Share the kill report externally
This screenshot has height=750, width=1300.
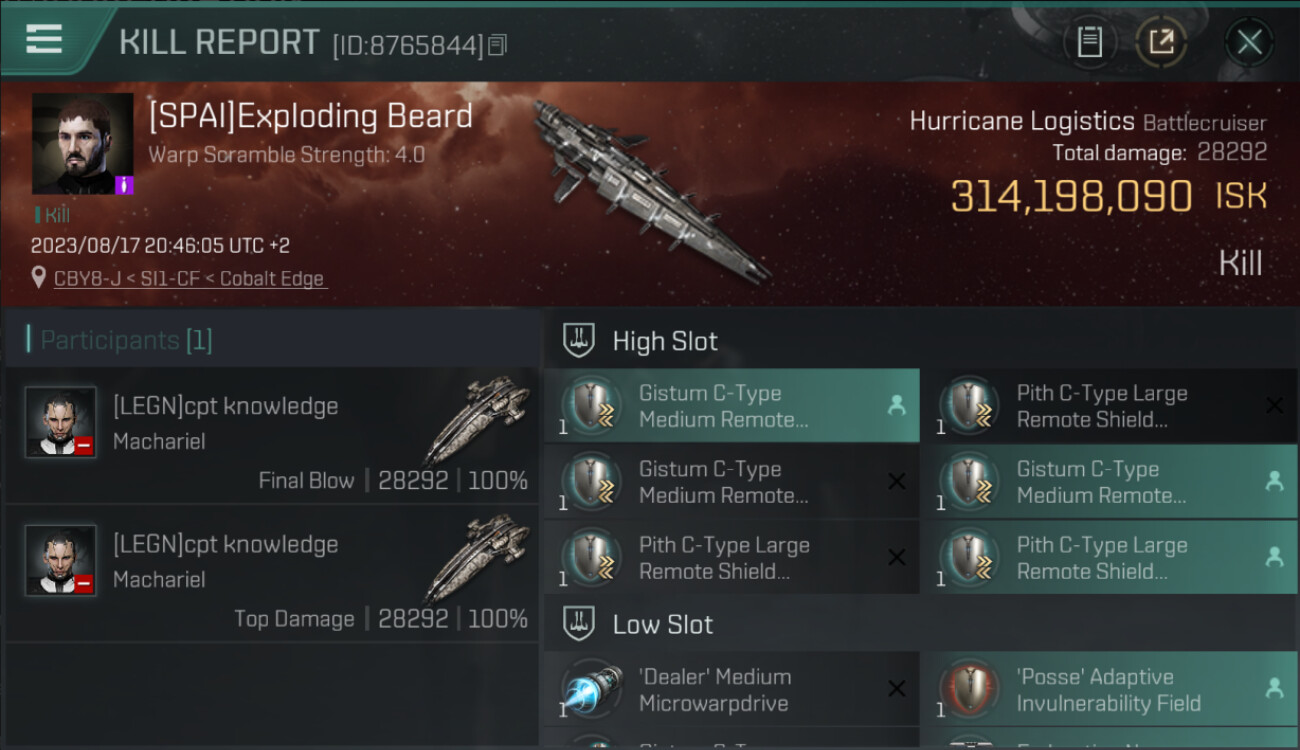point(1161,42)
